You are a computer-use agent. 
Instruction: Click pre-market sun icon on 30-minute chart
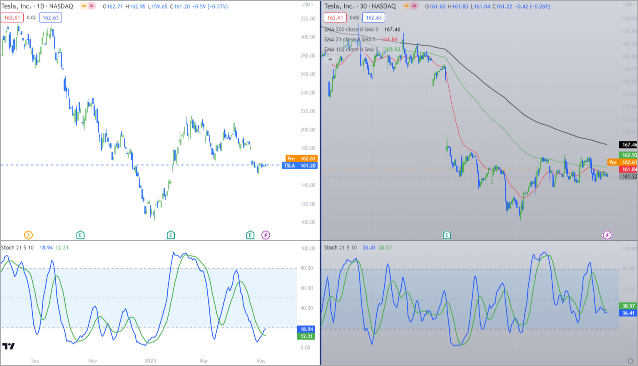pos(406,7)
